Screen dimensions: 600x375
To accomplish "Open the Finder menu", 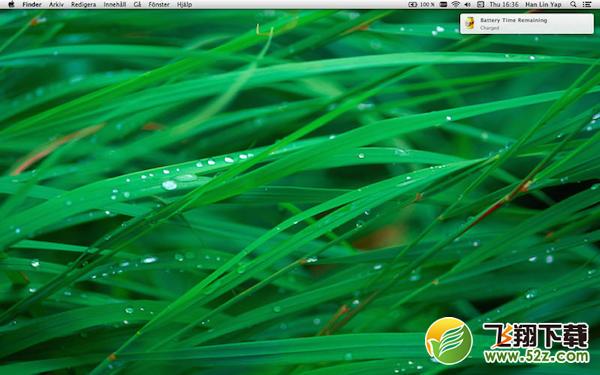I will coord(32,5).
